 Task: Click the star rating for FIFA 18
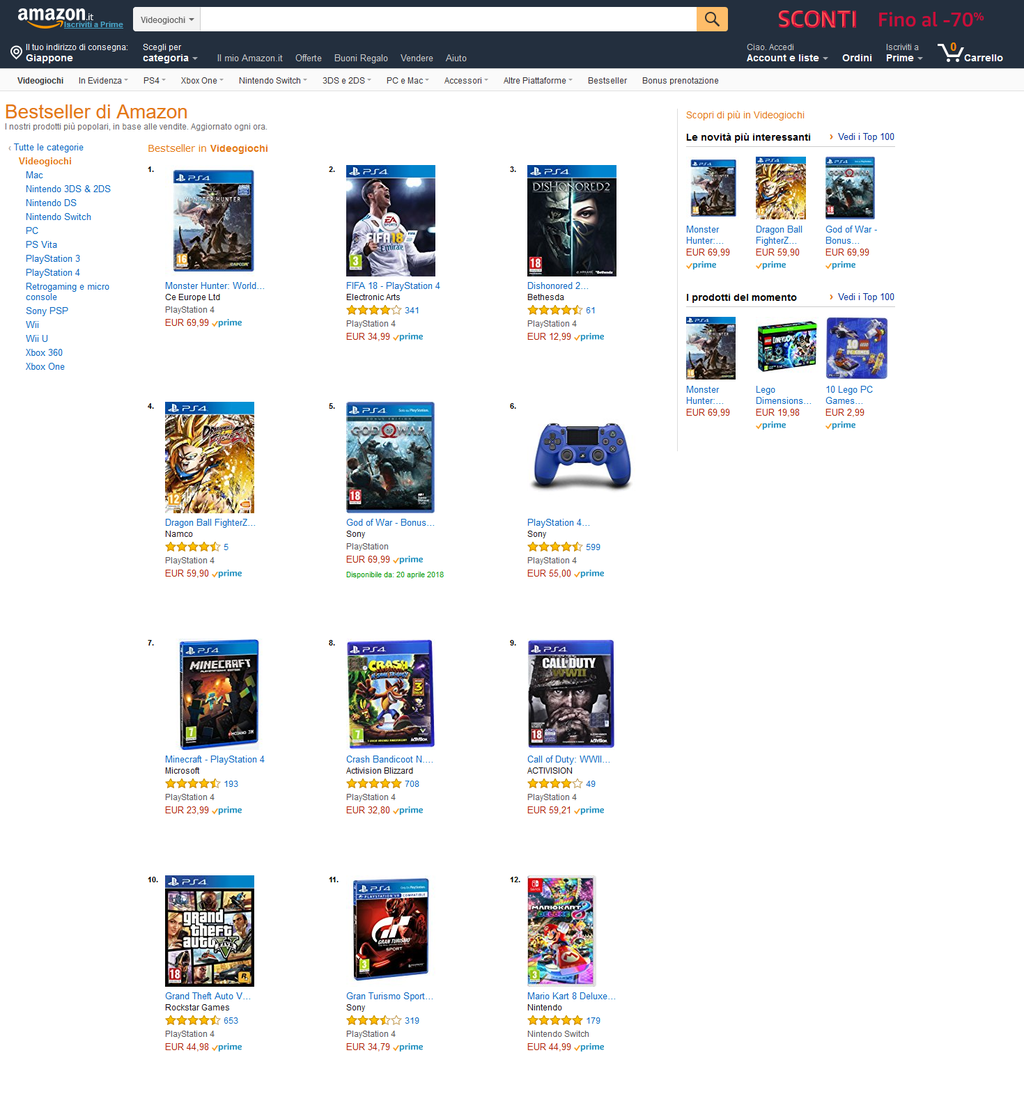click(x=374, y=310)
